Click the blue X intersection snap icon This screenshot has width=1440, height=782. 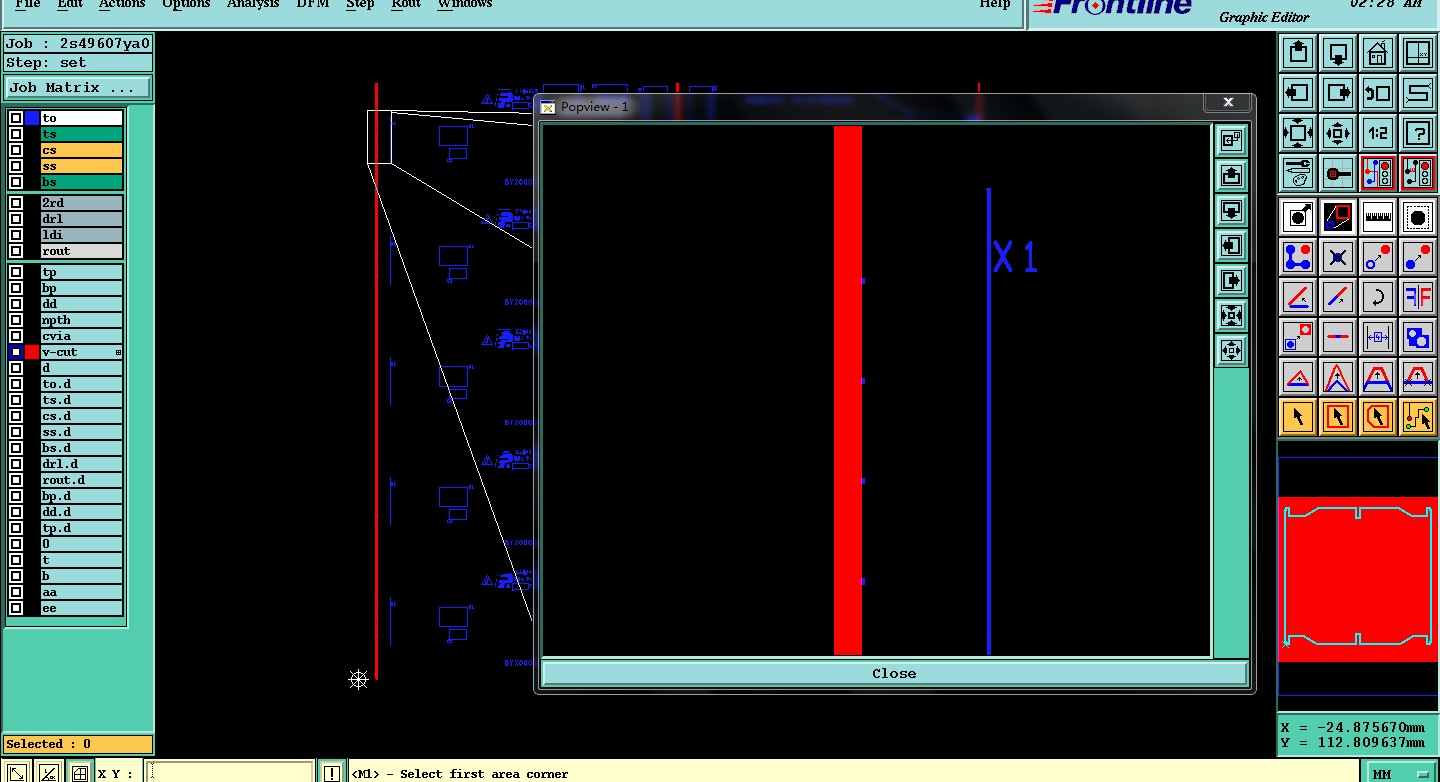(1338, 257)
